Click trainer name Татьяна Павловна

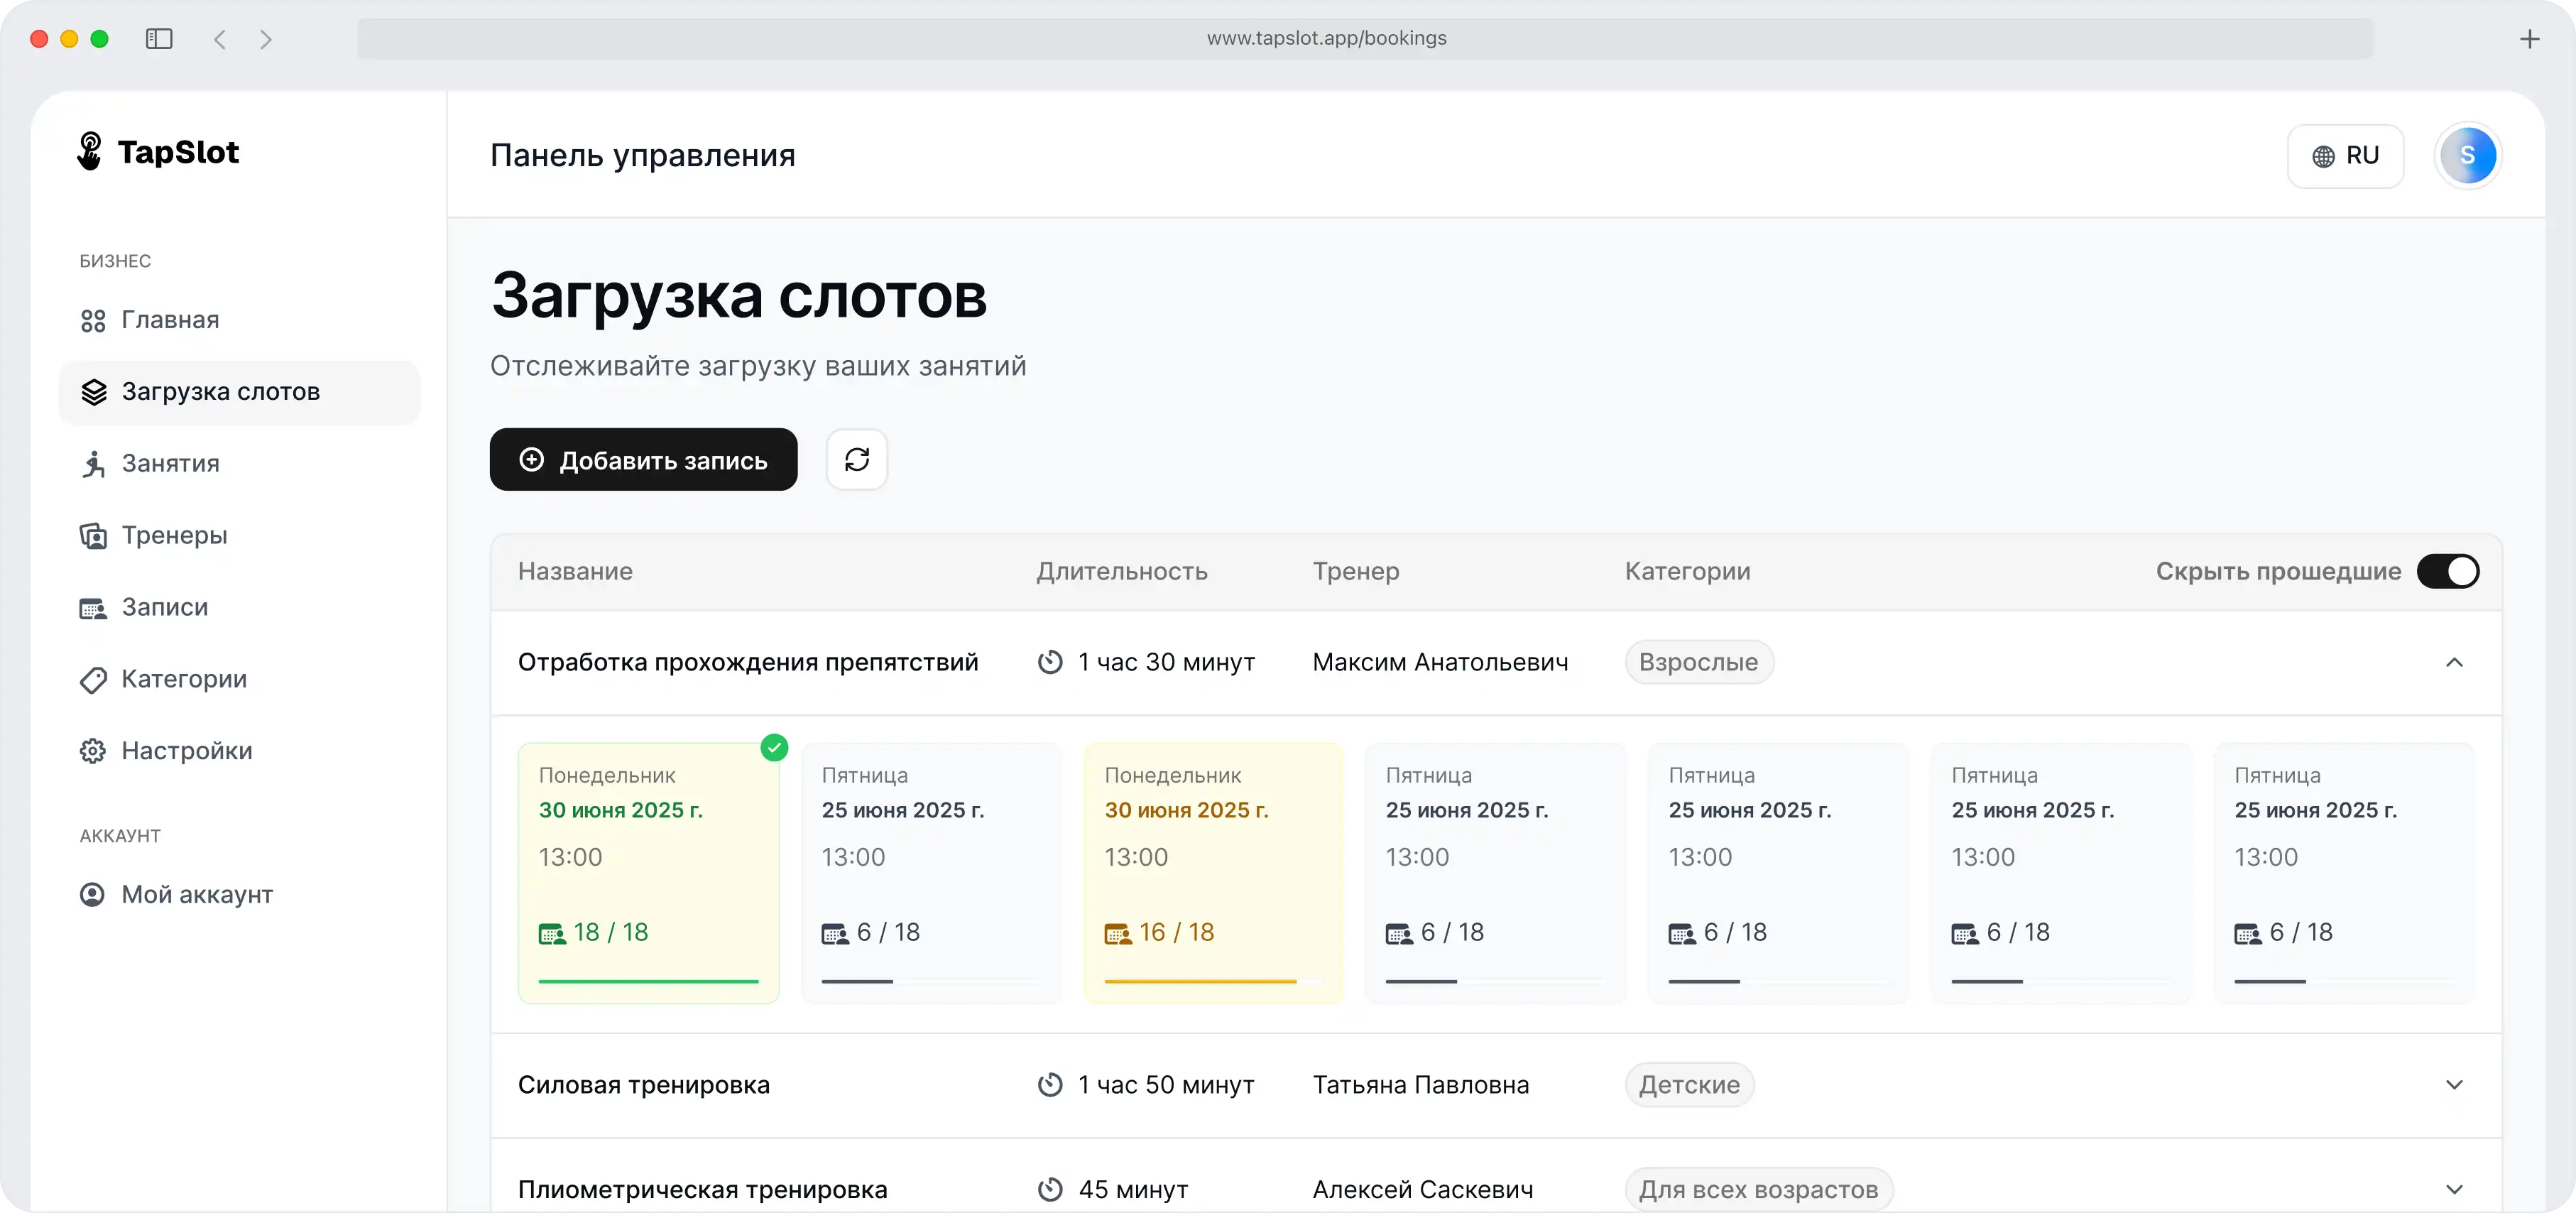pyautogui.click(x=1421, y=1085)
